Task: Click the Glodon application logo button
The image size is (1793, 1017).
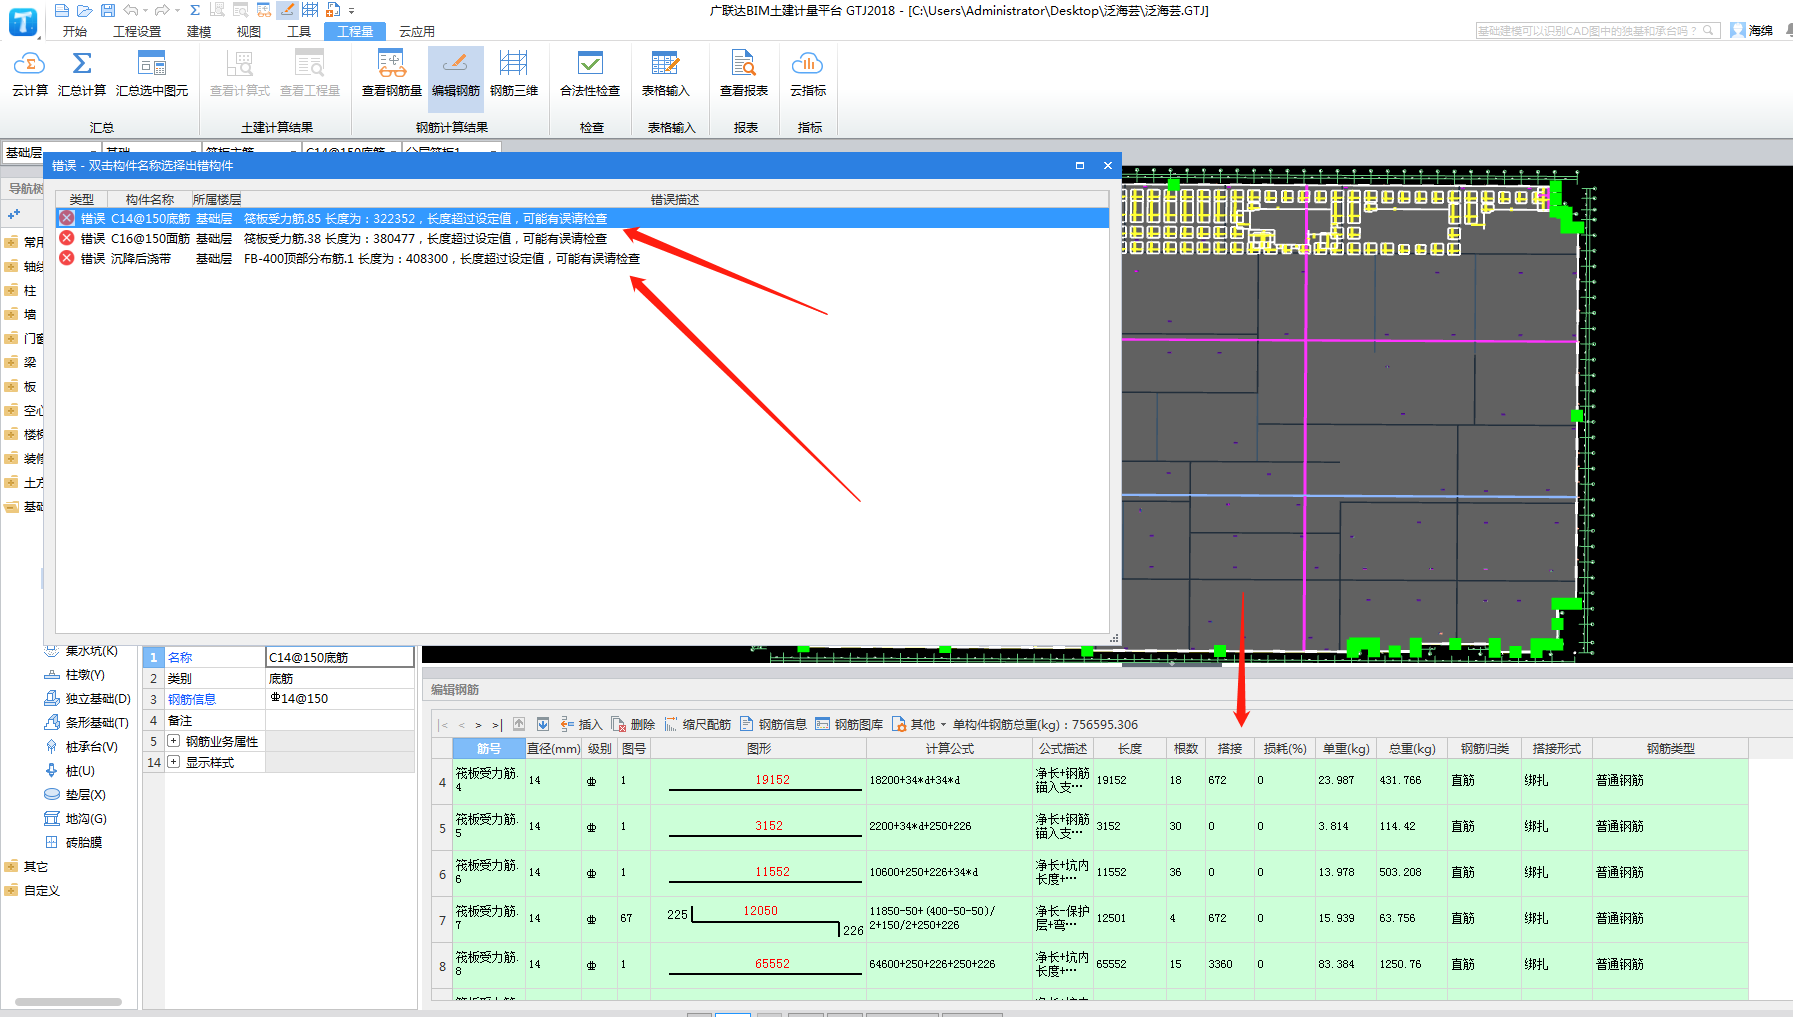Action: (x=23, y=21)
